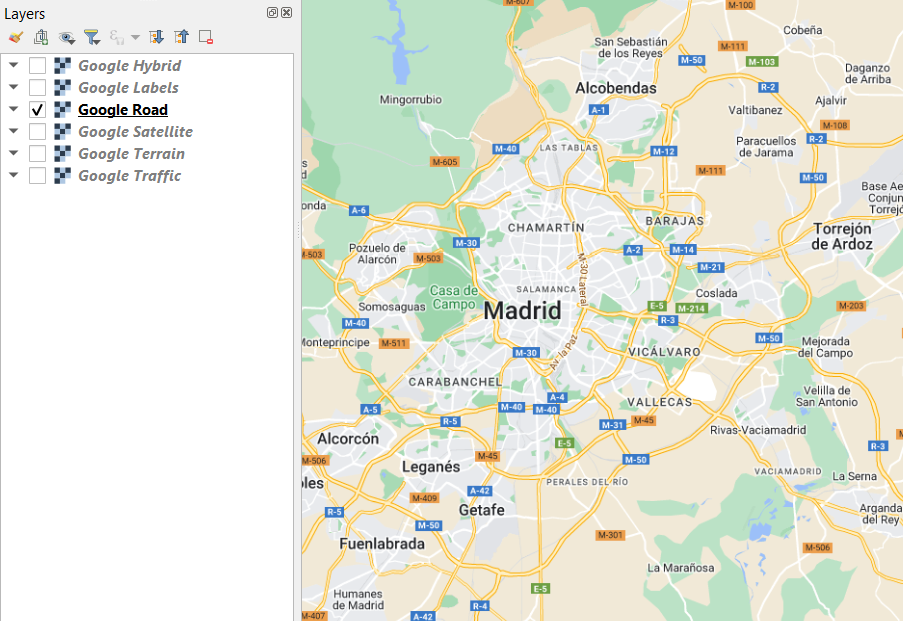Enable the Google Satellite layer checkbox
The width and height of the screenshot is (903, 621).
pyautogui.click(x=37, y=131)
